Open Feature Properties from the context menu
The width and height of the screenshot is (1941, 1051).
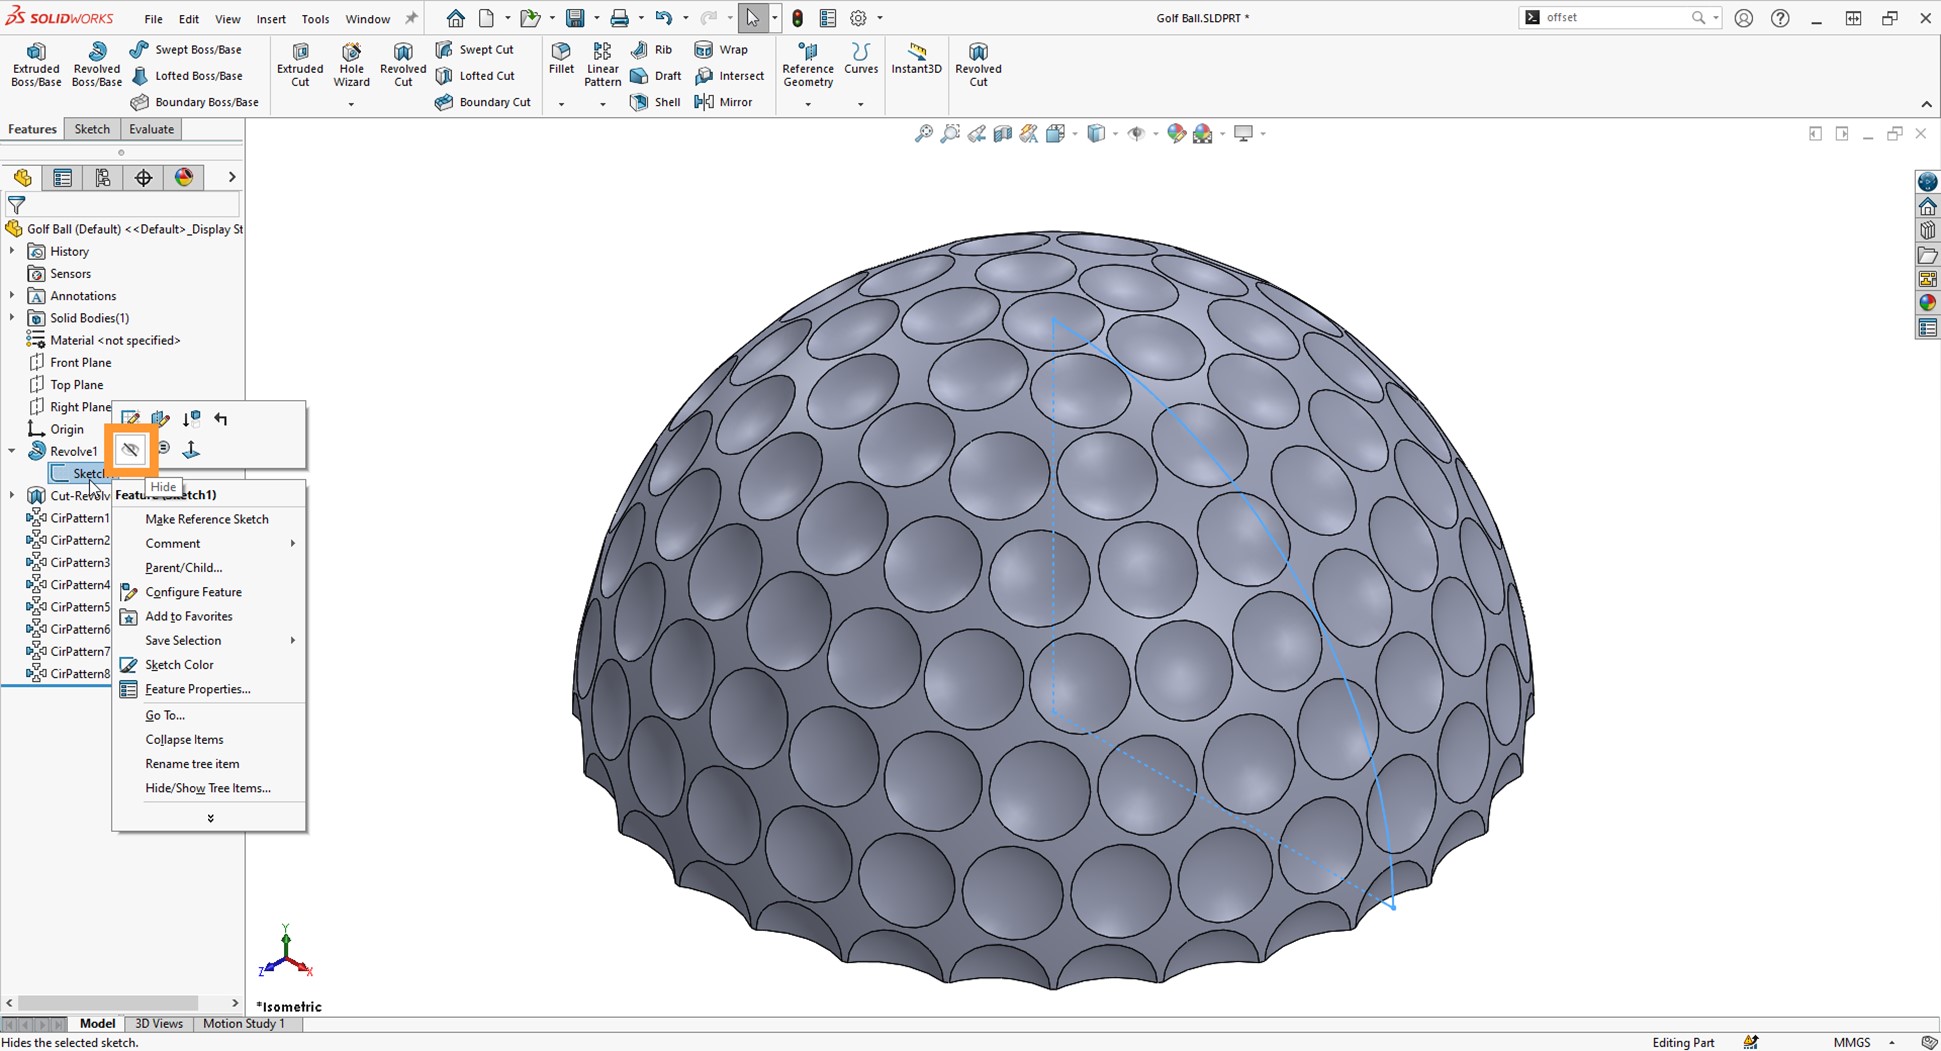[x=197, y=689]
